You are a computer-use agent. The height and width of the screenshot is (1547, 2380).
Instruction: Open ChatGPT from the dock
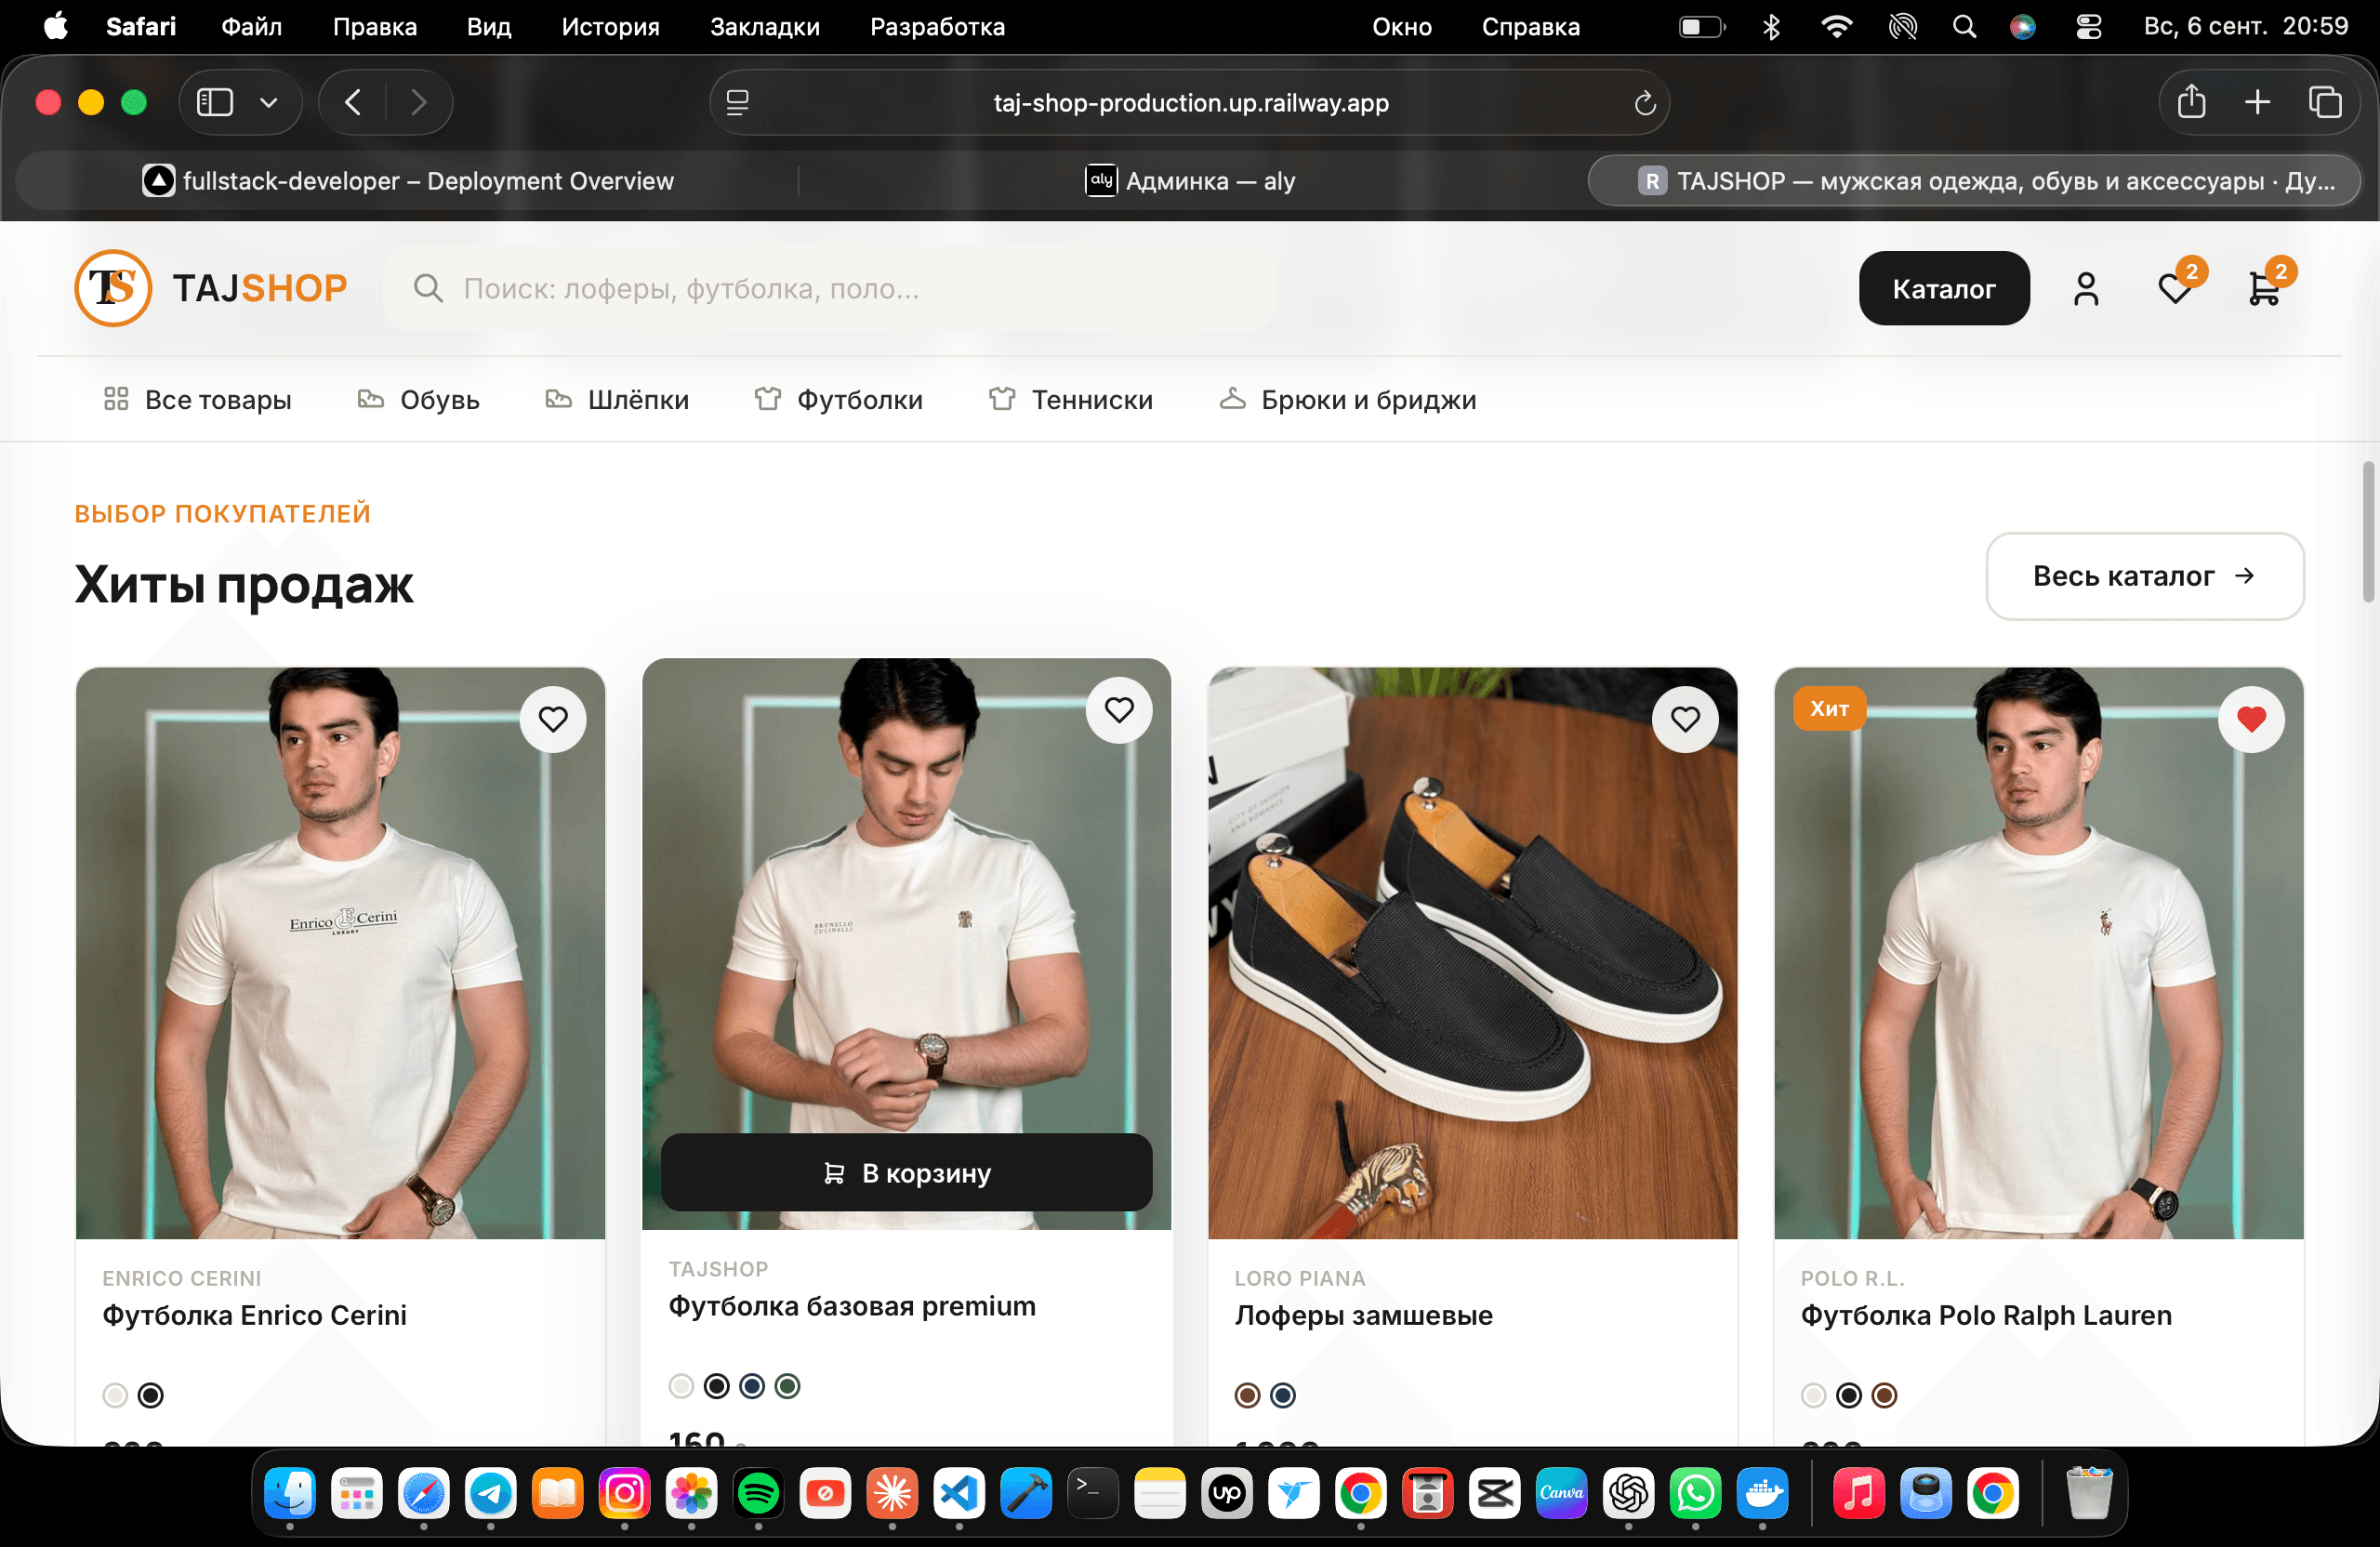(x=1628, y=1494)
